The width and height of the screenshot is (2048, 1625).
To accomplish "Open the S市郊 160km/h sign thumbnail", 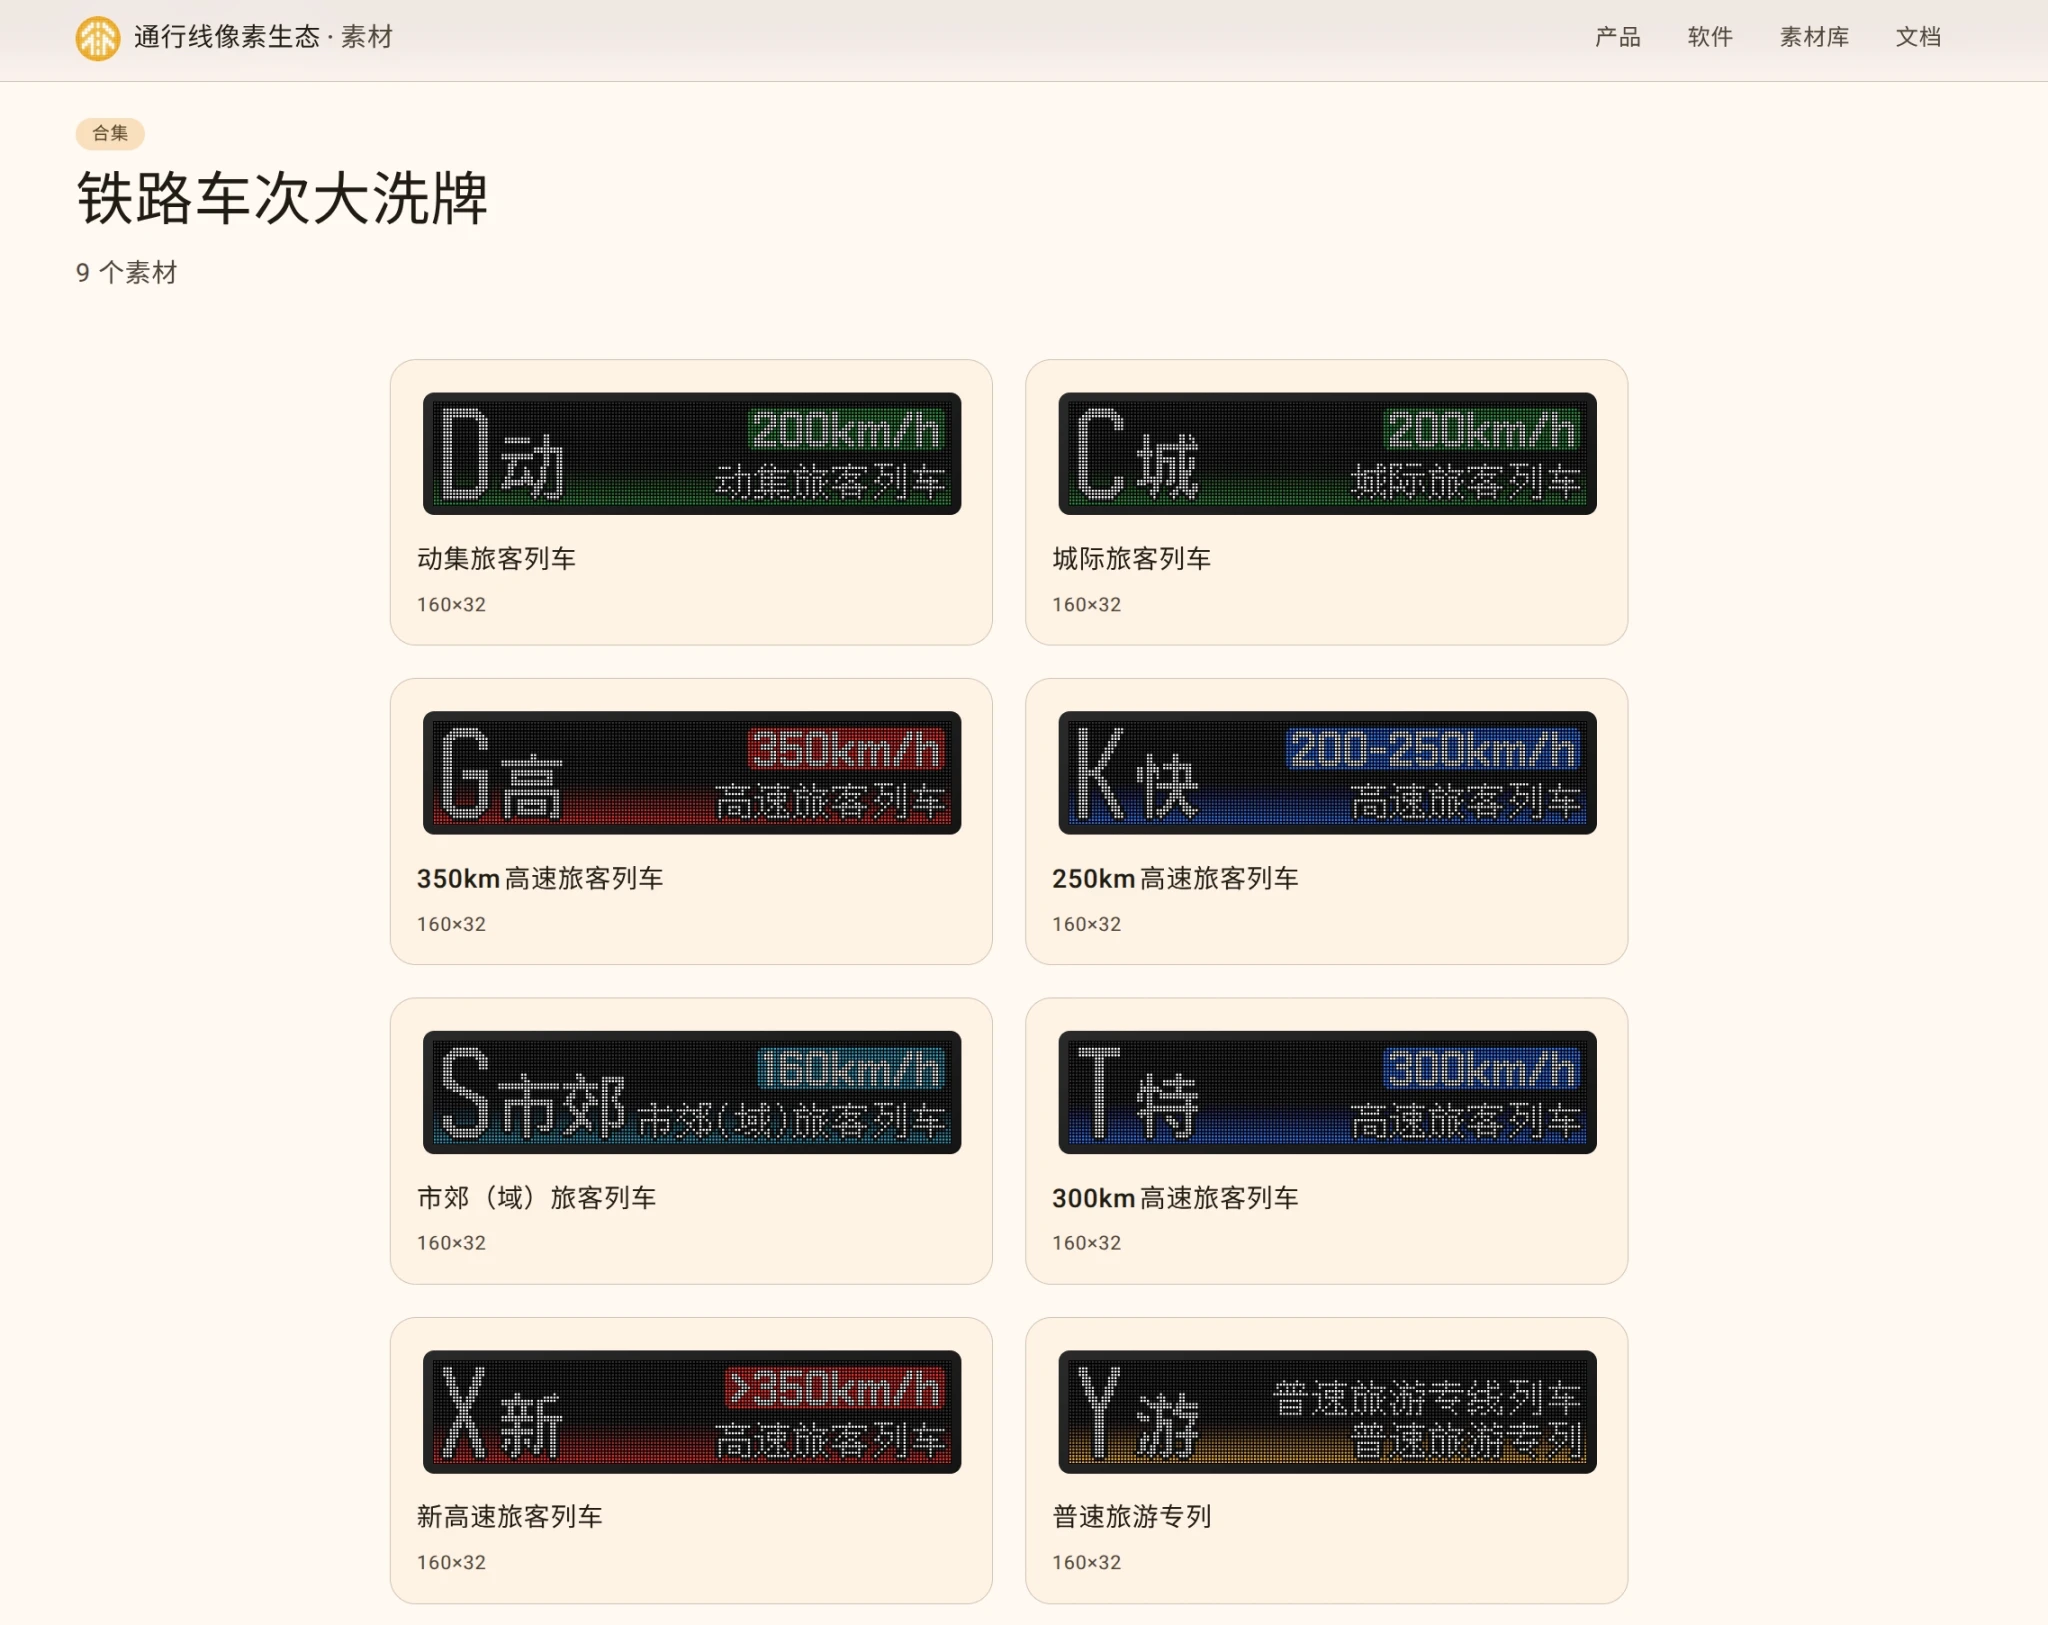I will tap(691, 1092).
